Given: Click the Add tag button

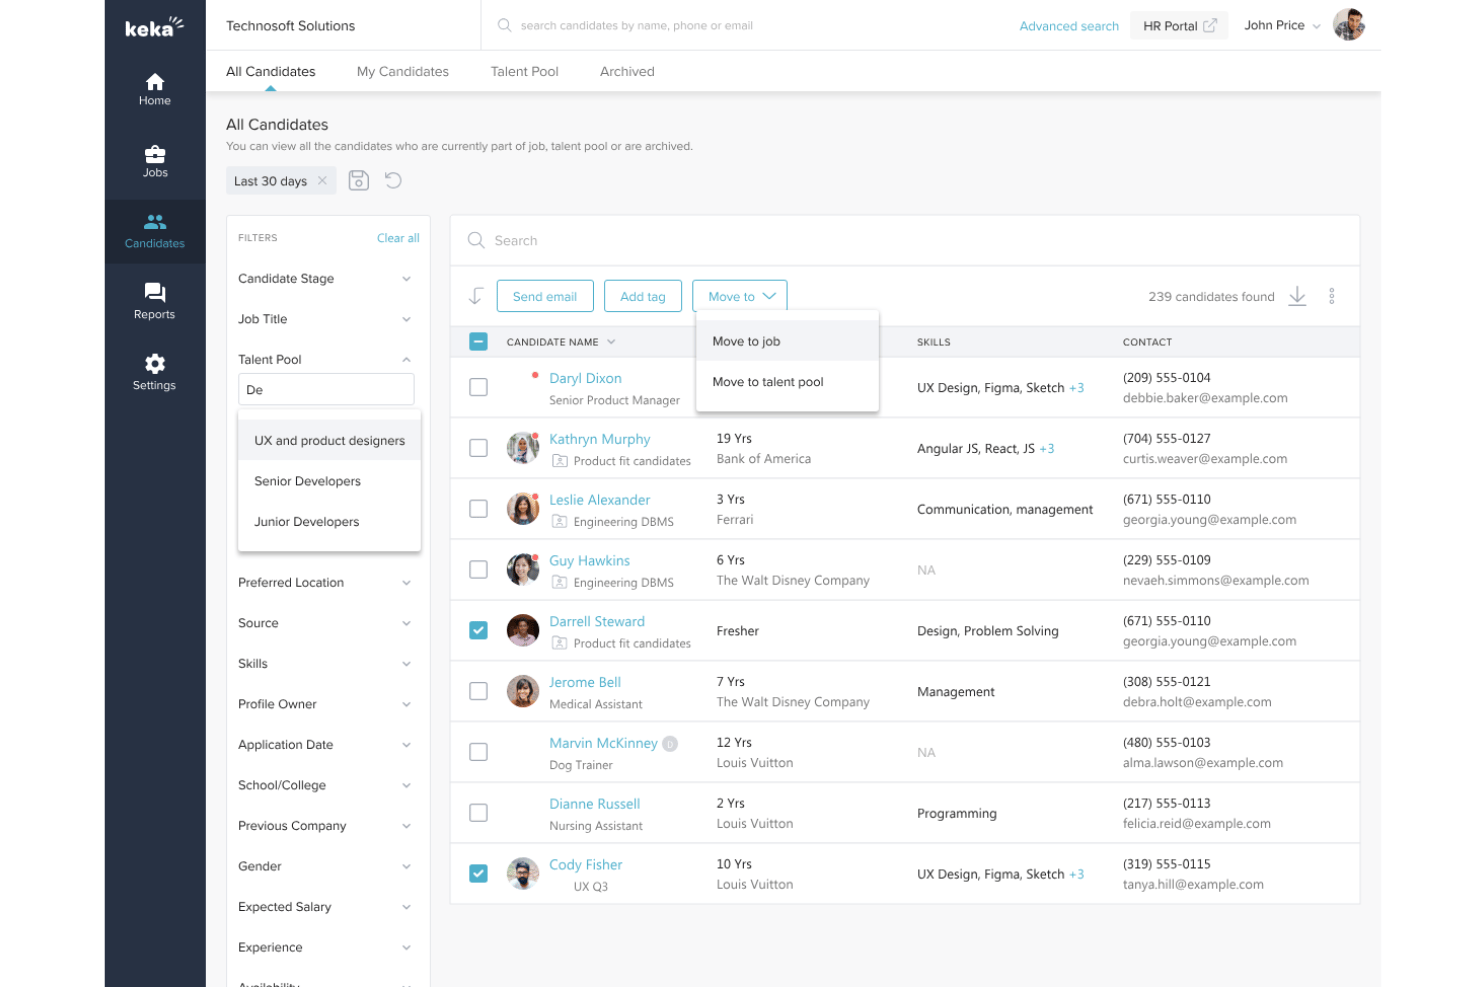Looking at the screenshot, I should click(643, 296).
